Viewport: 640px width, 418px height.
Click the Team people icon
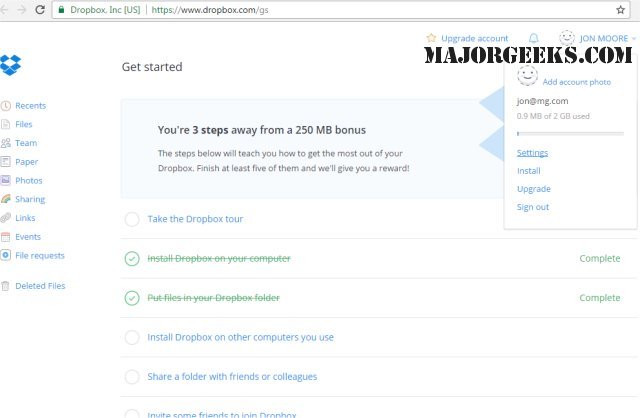tap(5, 143)
